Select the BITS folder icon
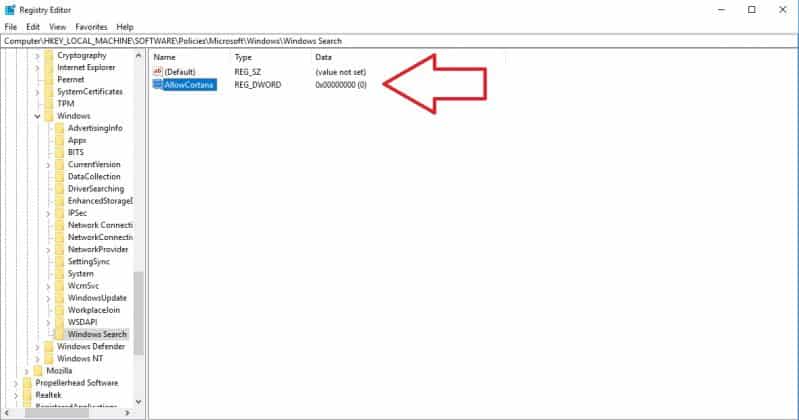This screenshot has height=420, width=799. [x=60, y=152]
